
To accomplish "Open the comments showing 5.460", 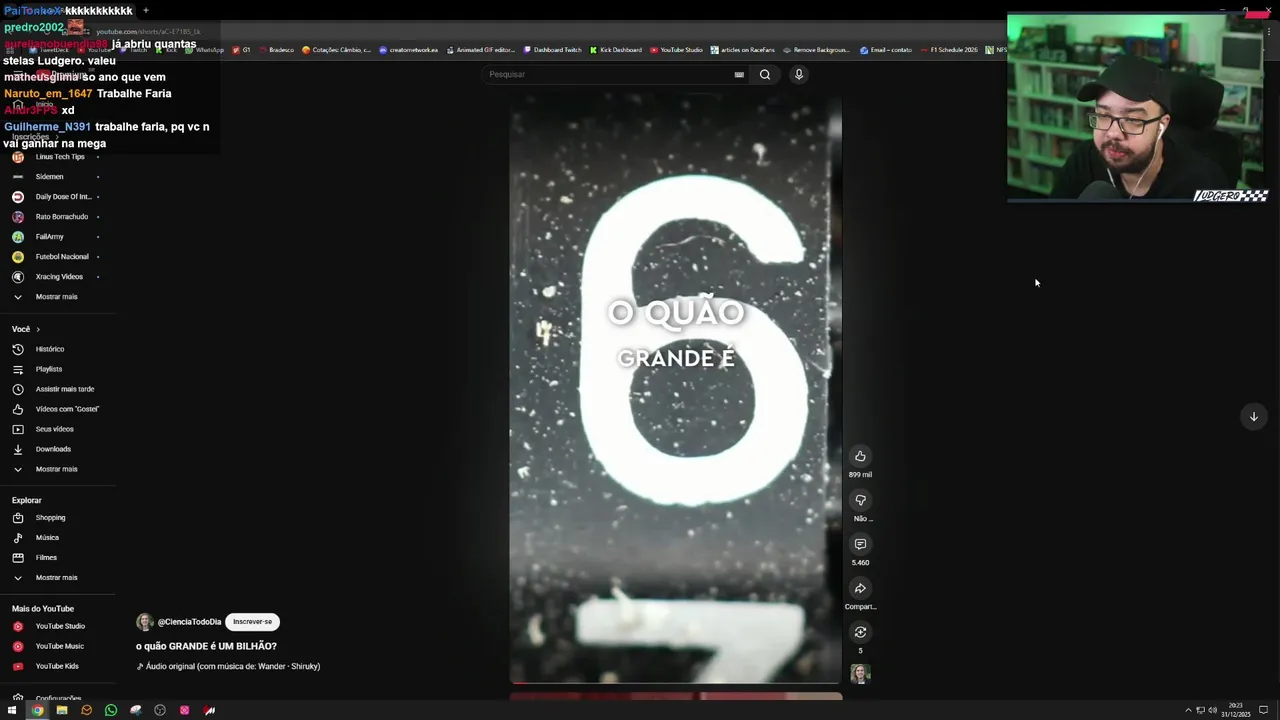I will 860,544.
